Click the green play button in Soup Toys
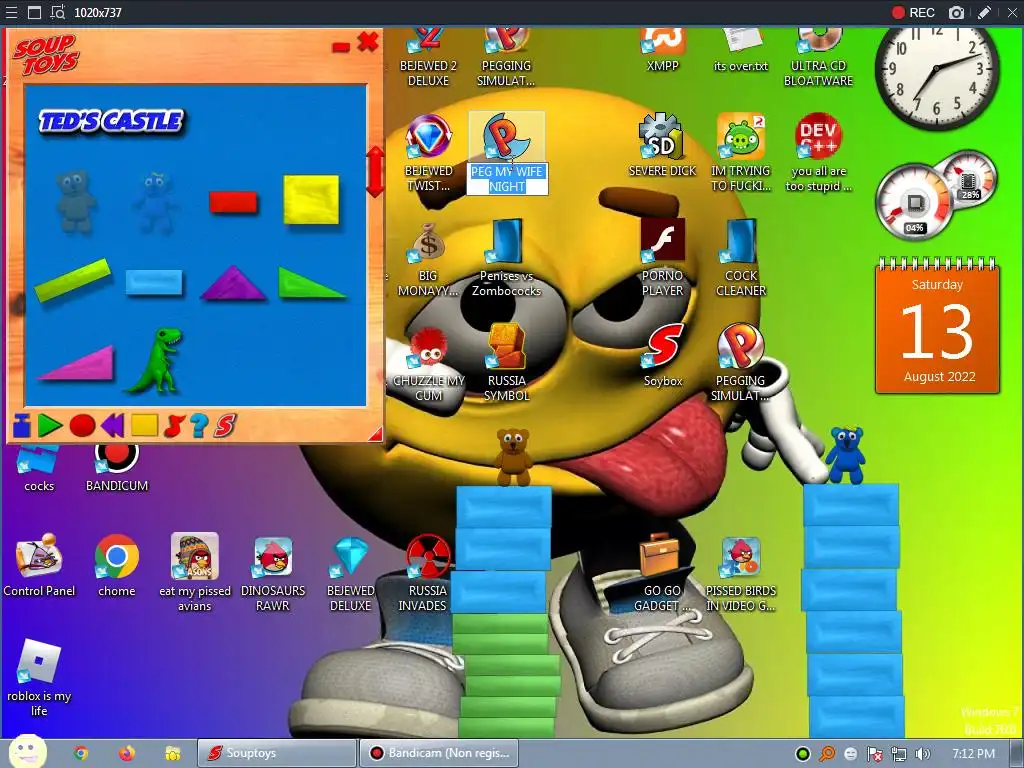The height and width of the screenshot is (768, 1024). (50, 426)
